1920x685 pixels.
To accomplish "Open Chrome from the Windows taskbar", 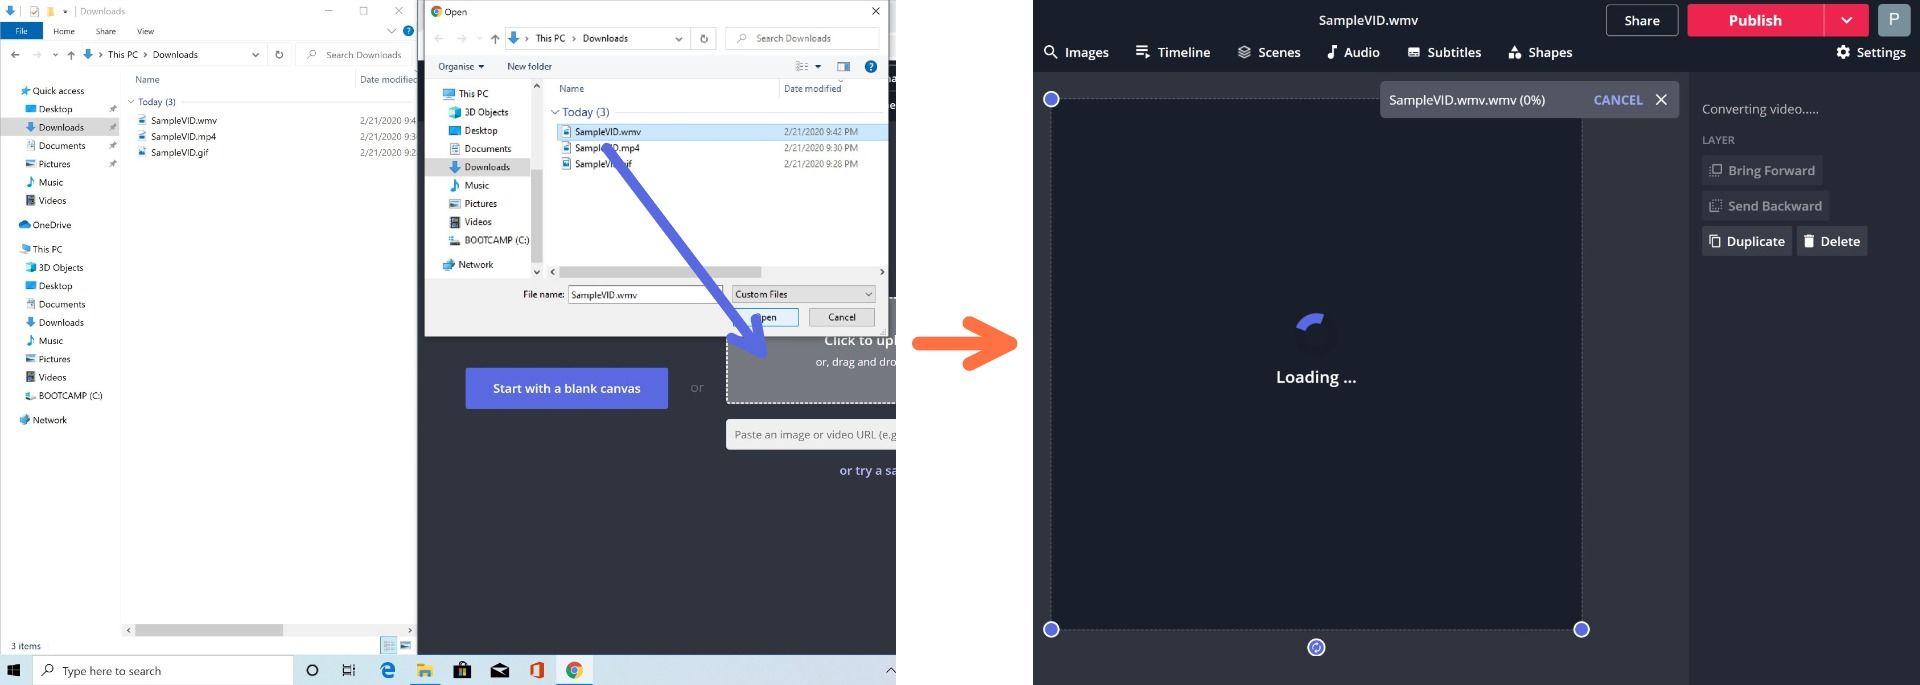I will tap(574, 670).
